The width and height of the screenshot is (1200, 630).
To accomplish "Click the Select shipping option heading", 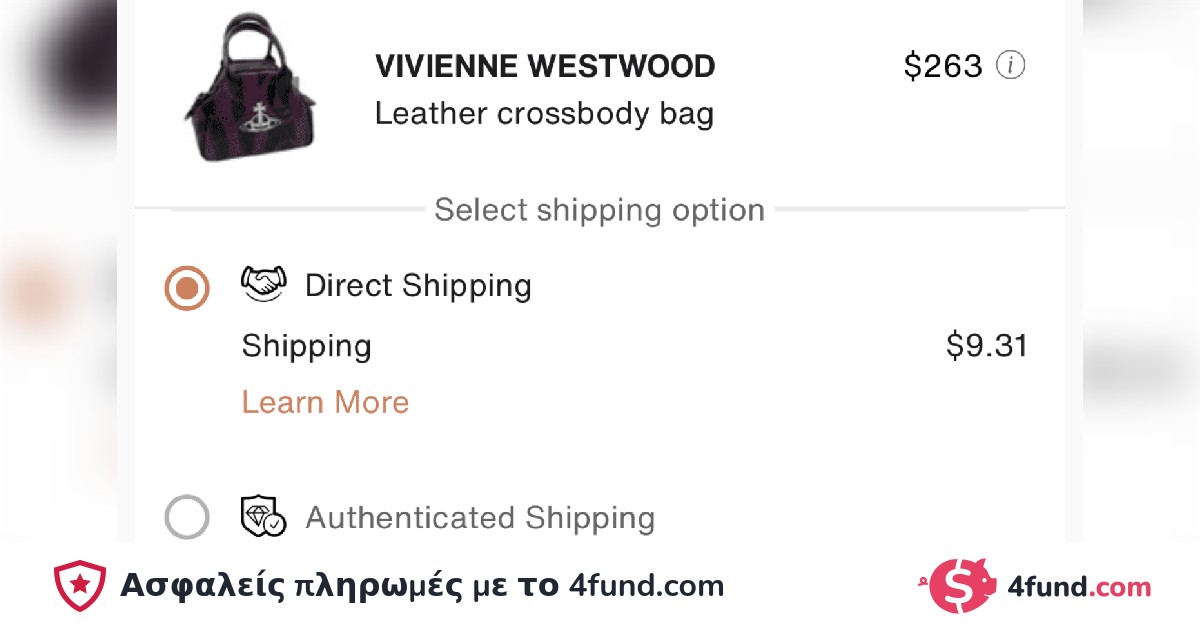I will point(599,210).
